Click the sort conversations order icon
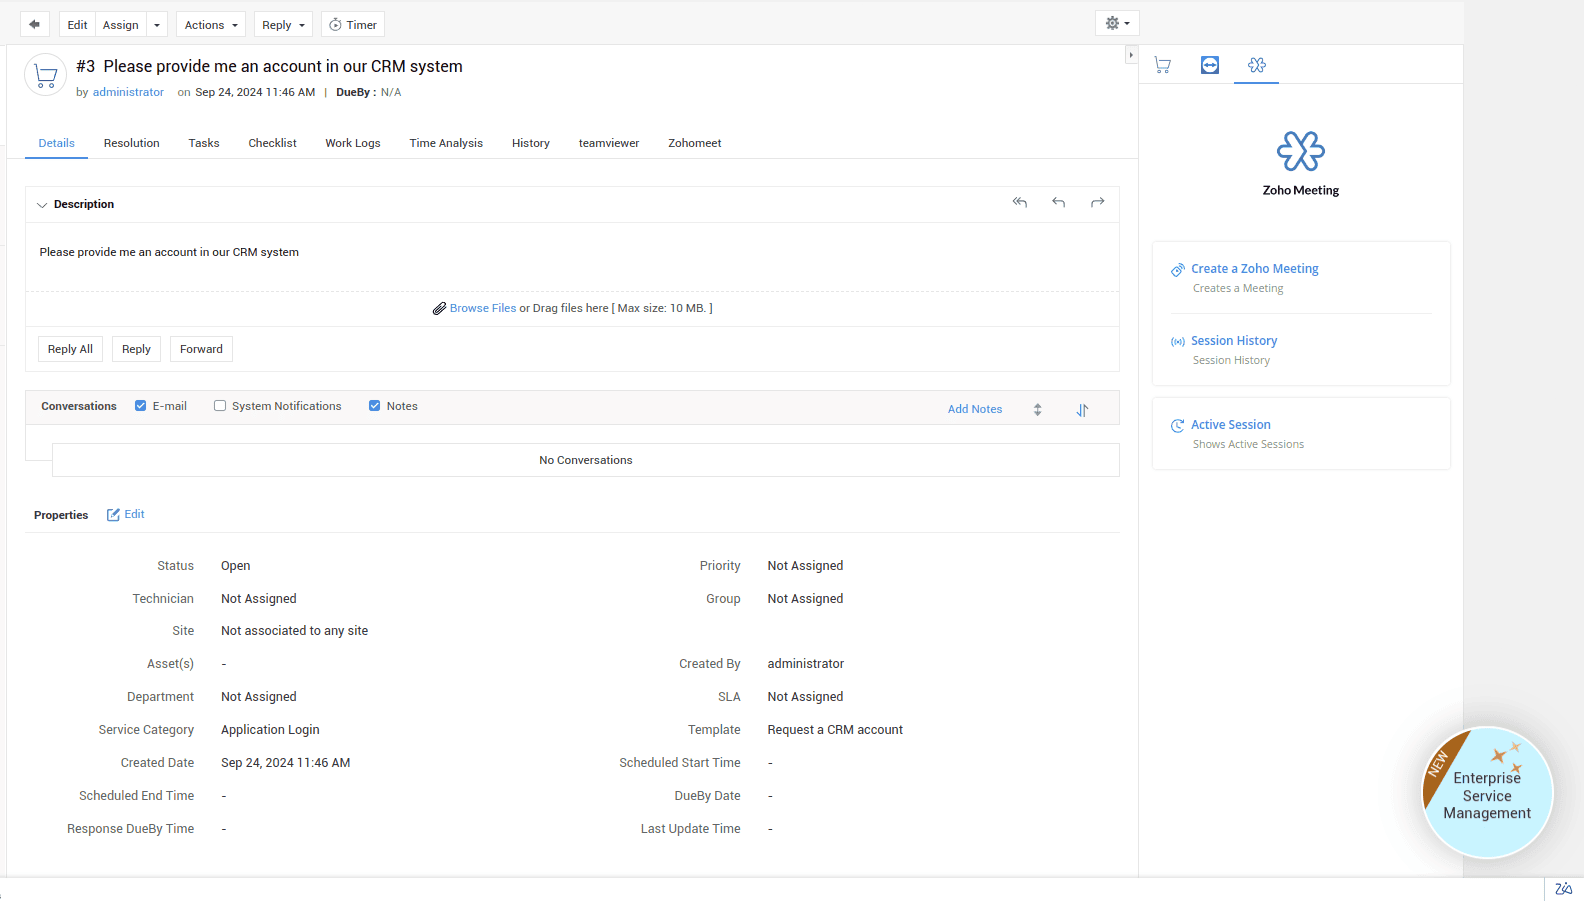Image resolution: width=1584 pixels, height=901 pixels. (x=1082, y=410)
